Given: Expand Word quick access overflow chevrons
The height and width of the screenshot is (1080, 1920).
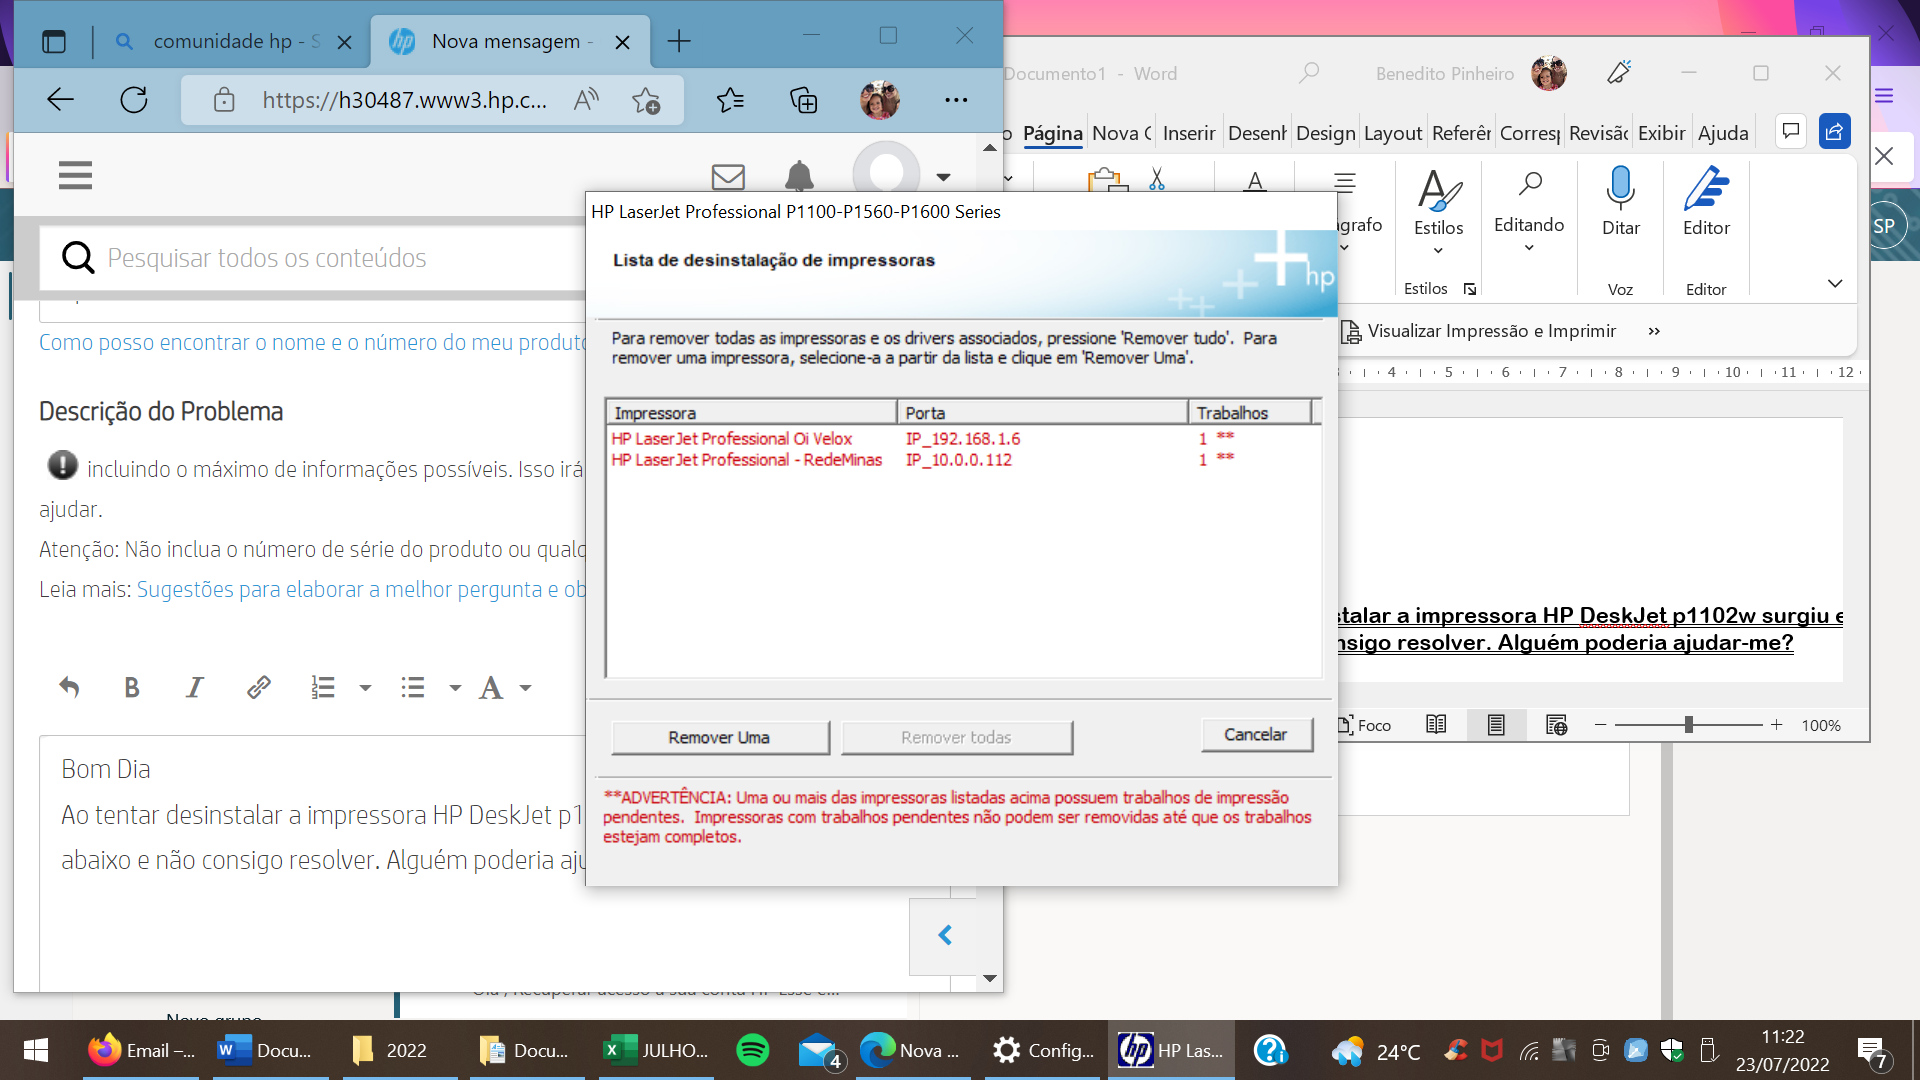Looking at the screenshot, I should click(1654, 331).
